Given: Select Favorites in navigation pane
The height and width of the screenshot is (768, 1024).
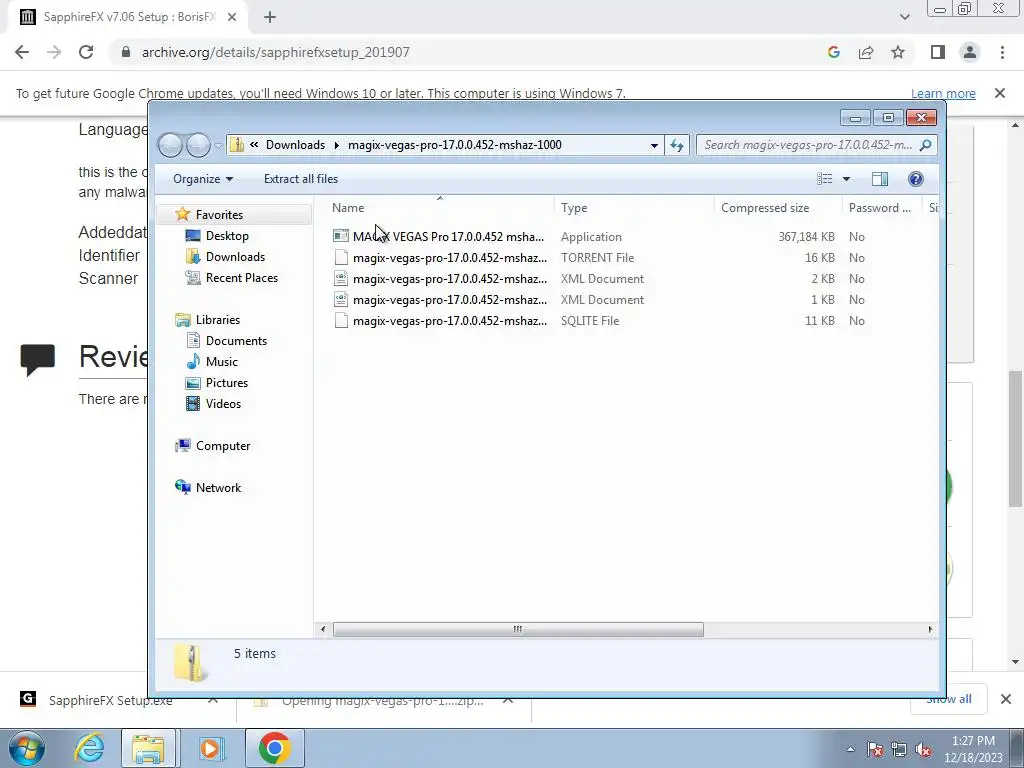Looking at the screenshot, I should (x=219, y=214).
